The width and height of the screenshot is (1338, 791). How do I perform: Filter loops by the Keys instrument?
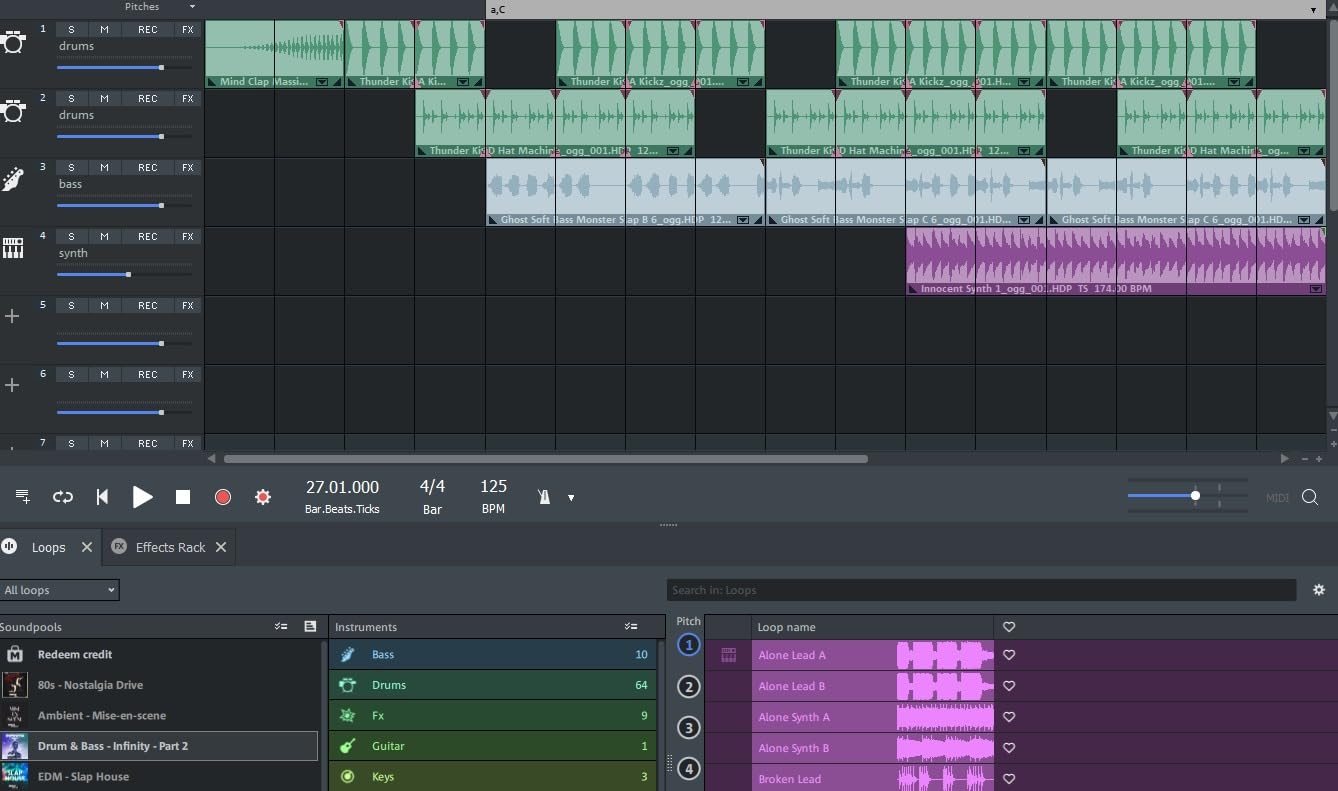(x=492, y=776)
